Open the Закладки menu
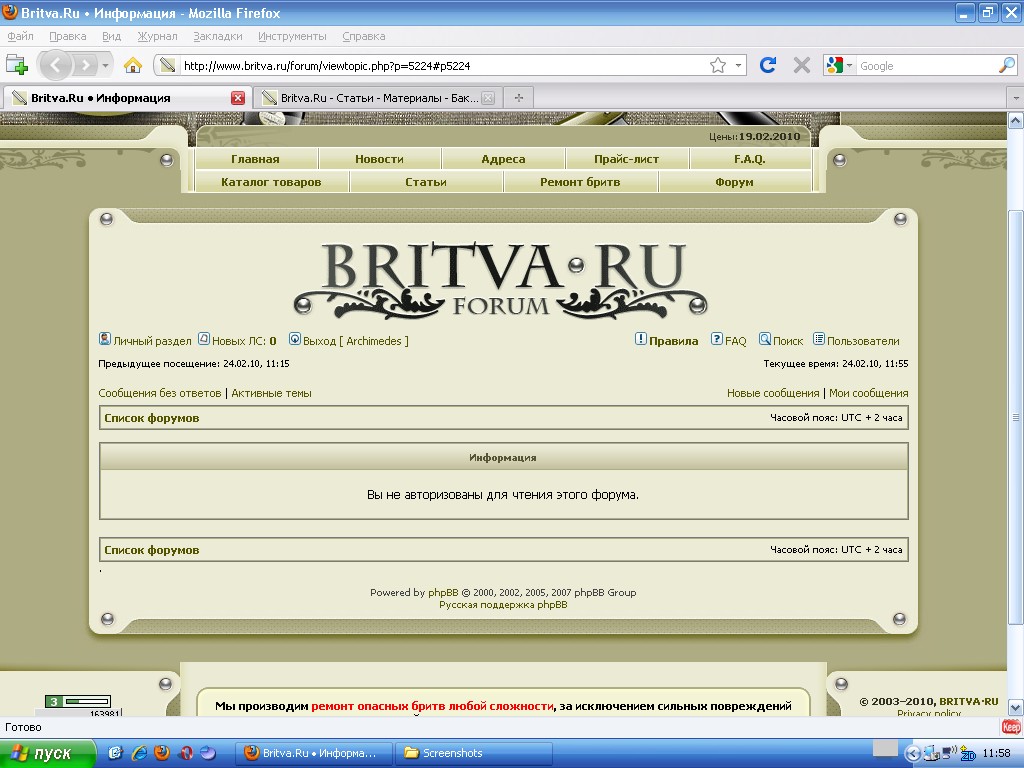Viewport: 1024px width, 768px height. pyautogui.click(x=217, y=36)
